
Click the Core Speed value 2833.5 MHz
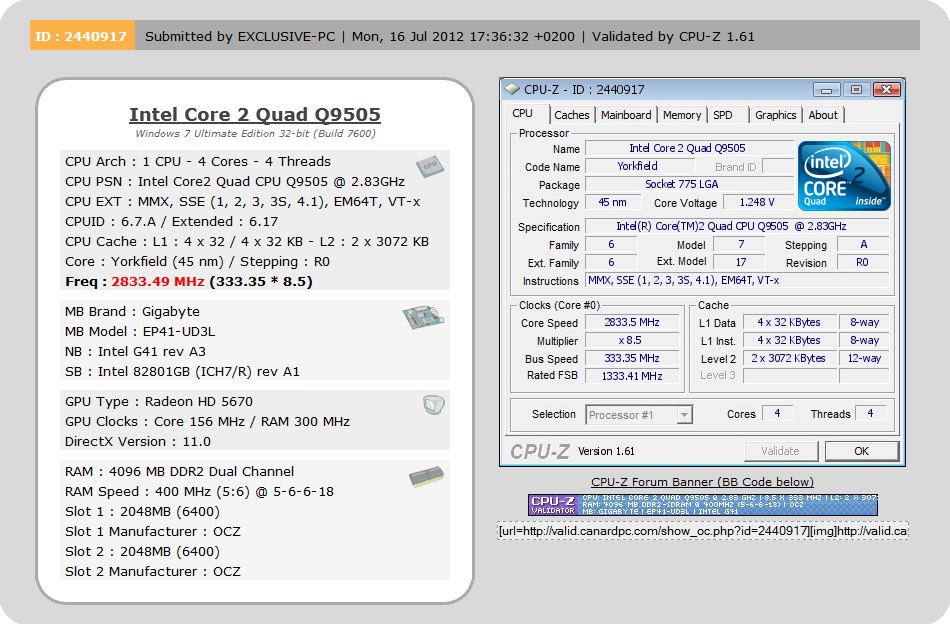click(x=632, y=322)
